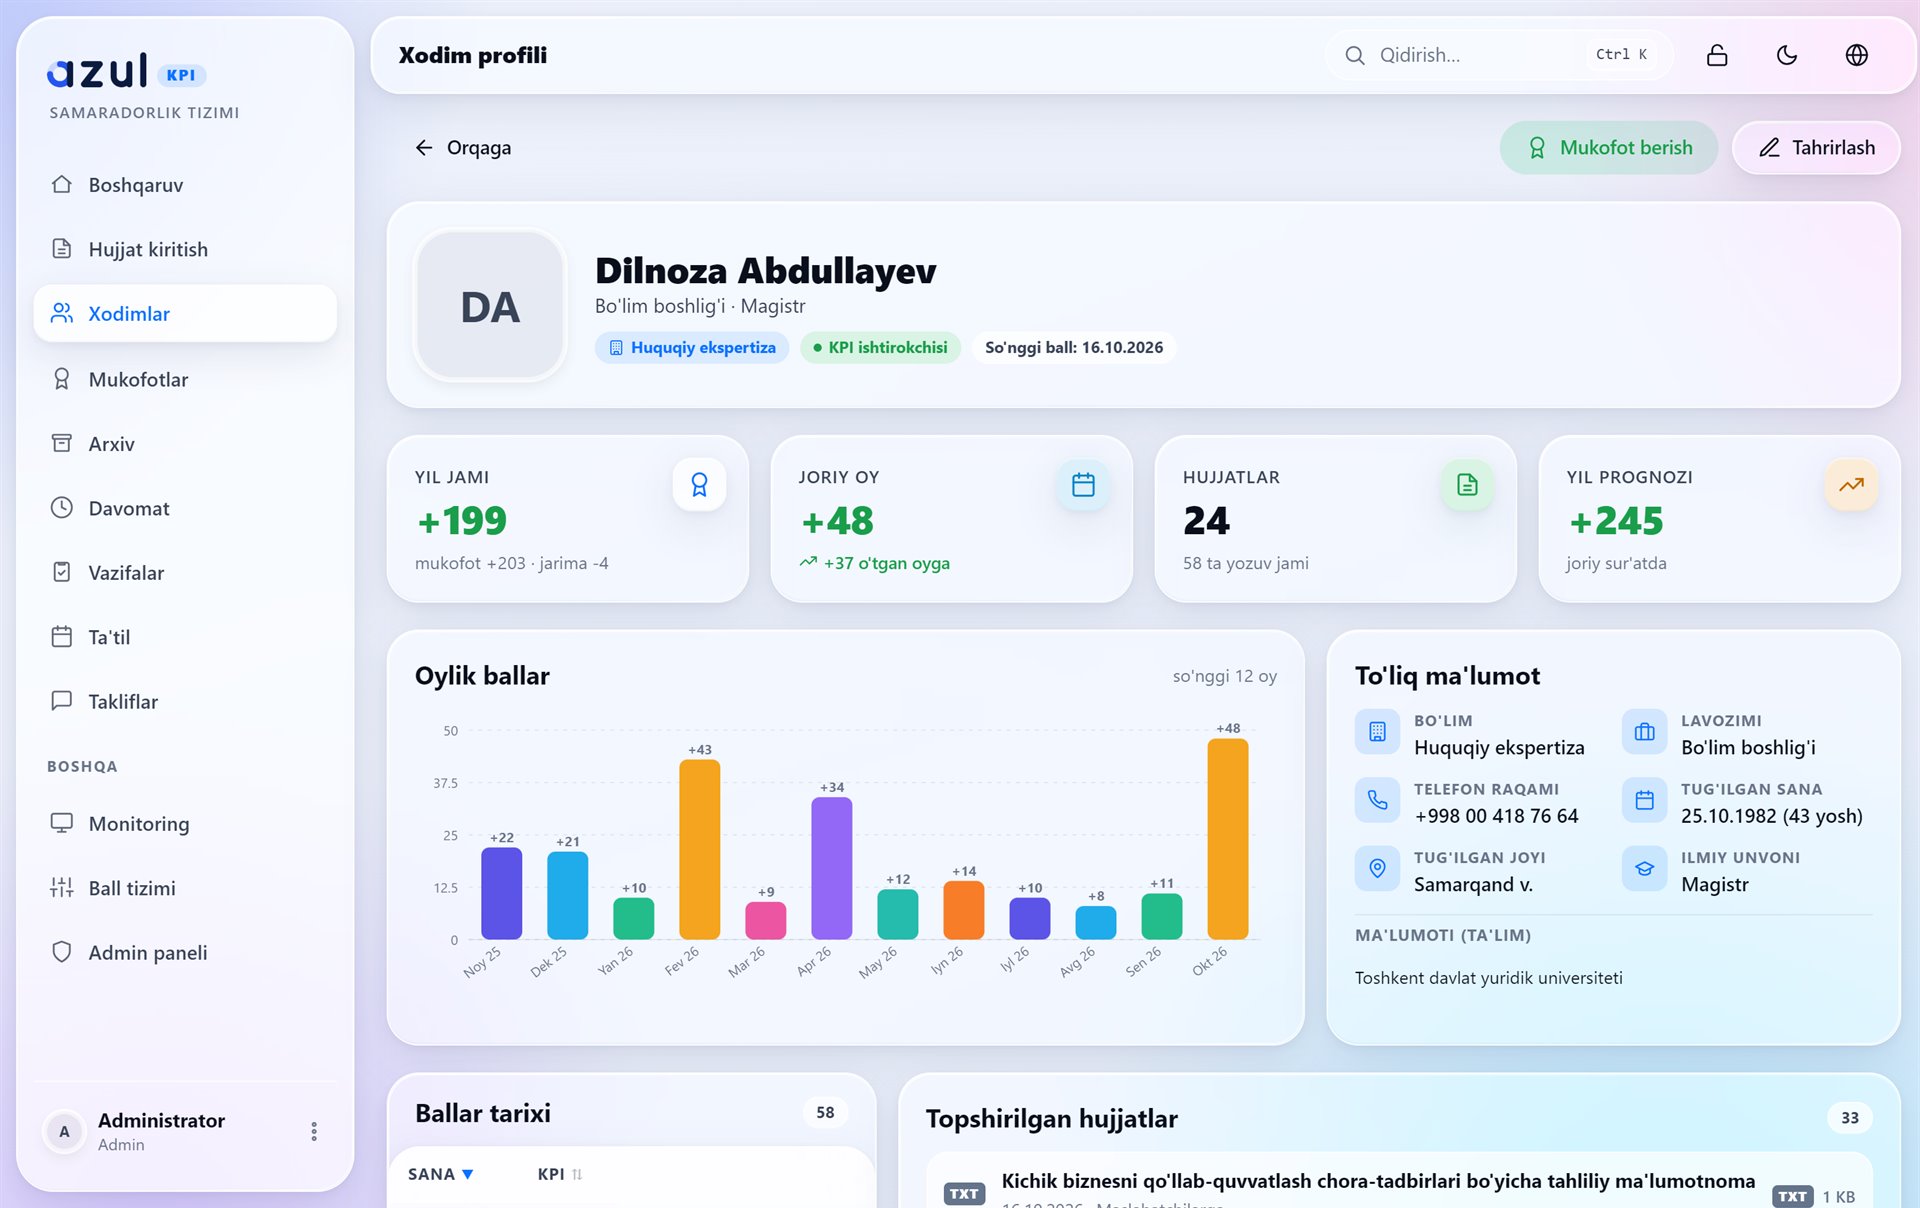Click the 33 count badge in Topshirilgan hujjatlar
Viewport: 1920px width, 1208px height.
[1850, 1118]
